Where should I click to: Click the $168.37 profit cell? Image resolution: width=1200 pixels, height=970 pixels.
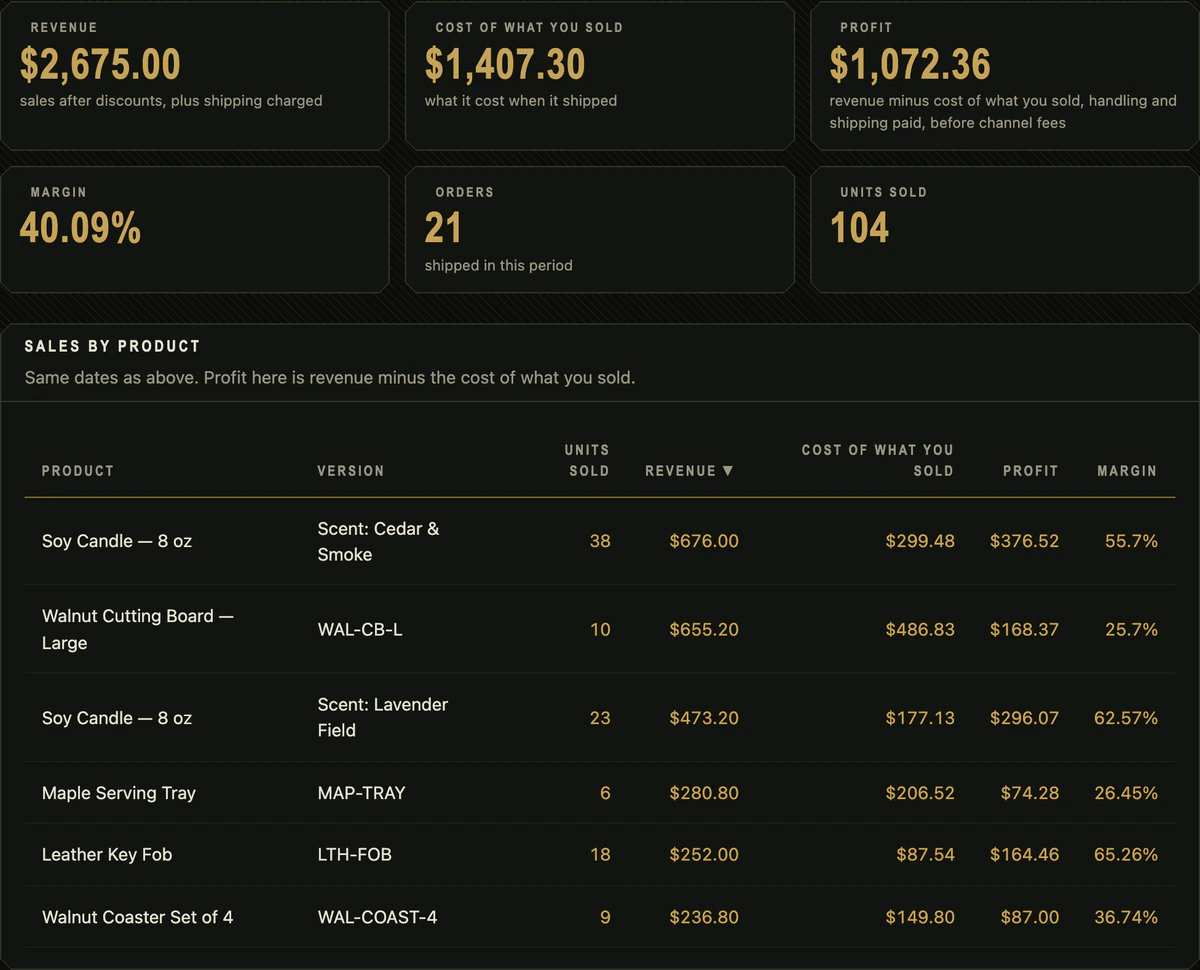tap(1024, 629)
